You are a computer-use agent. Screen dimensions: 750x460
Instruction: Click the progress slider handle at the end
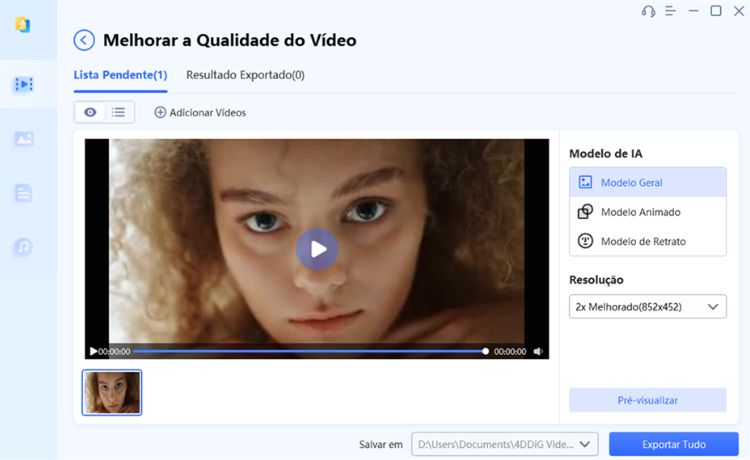(x=485, y=351)
